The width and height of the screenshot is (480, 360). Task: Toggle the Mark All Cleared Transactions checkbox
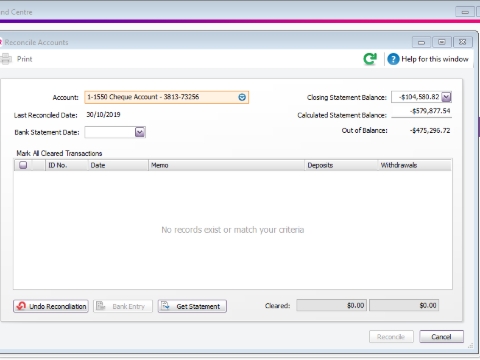click(23, 165)
